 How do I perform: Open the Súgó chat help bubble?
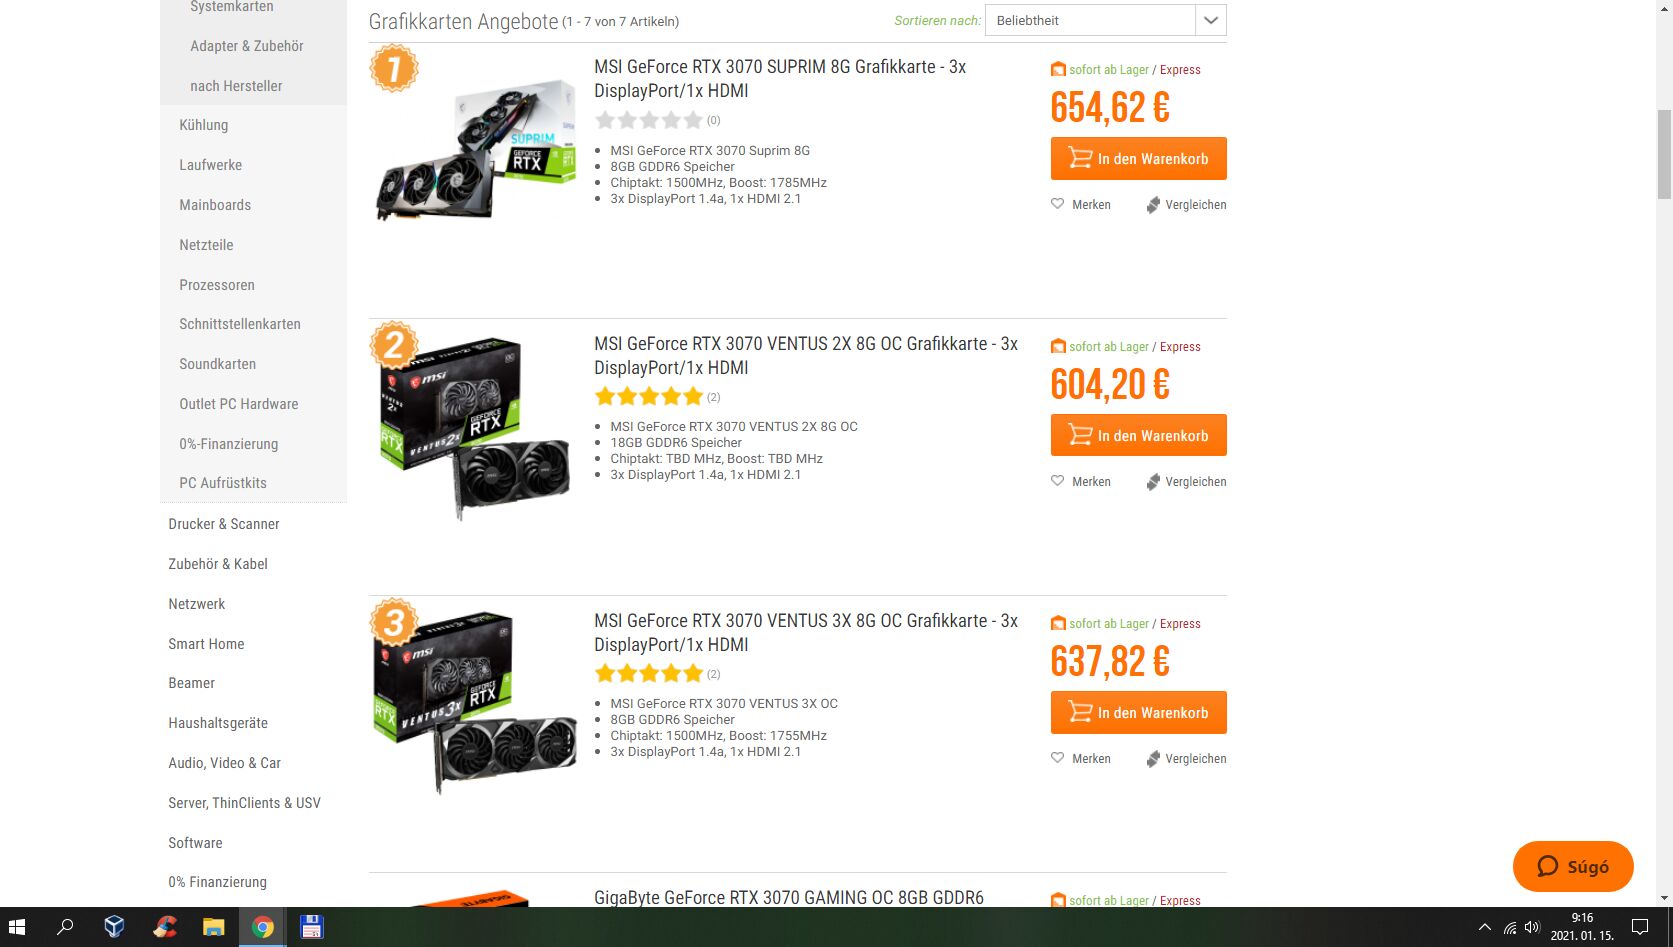[1573, 866]
